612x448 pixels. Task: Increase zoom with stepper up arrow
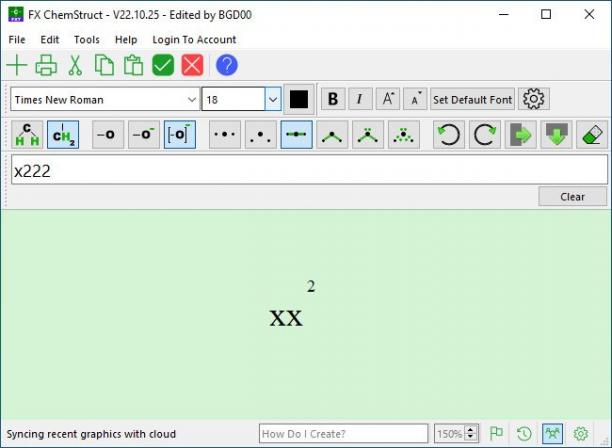click(x=471, y=429)
